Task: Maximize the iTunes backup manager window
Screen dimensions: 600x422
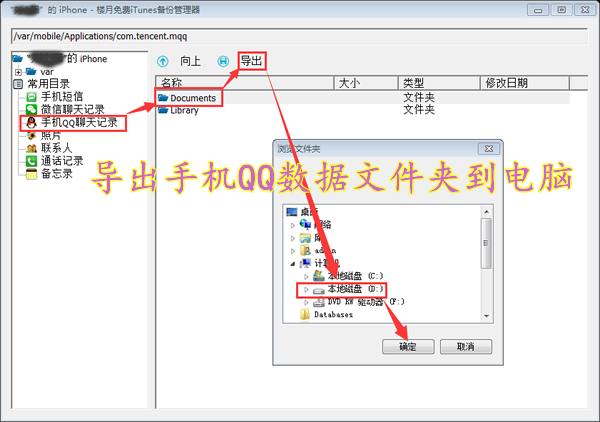Action: [561, 10]
